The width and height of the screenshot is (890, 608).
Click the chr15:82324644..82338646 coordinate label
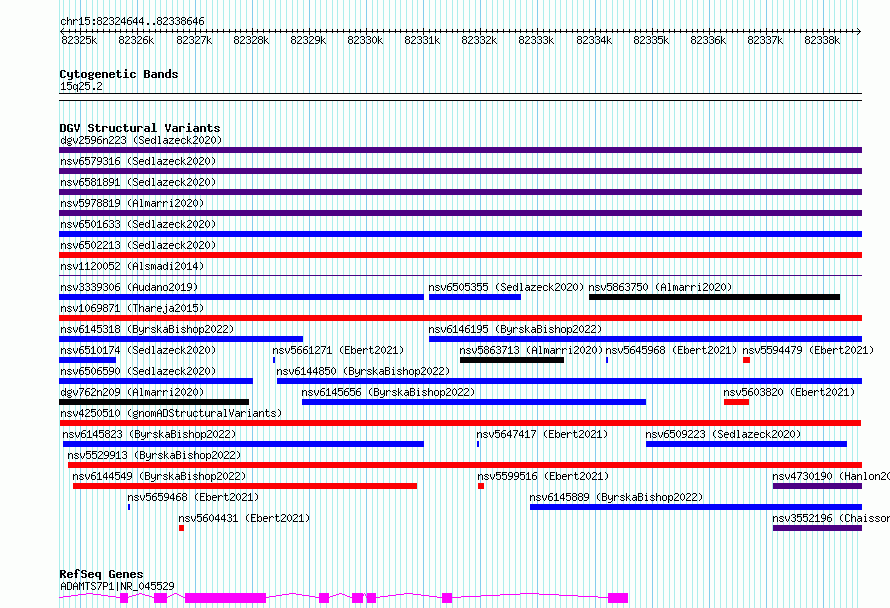point(132,21)
